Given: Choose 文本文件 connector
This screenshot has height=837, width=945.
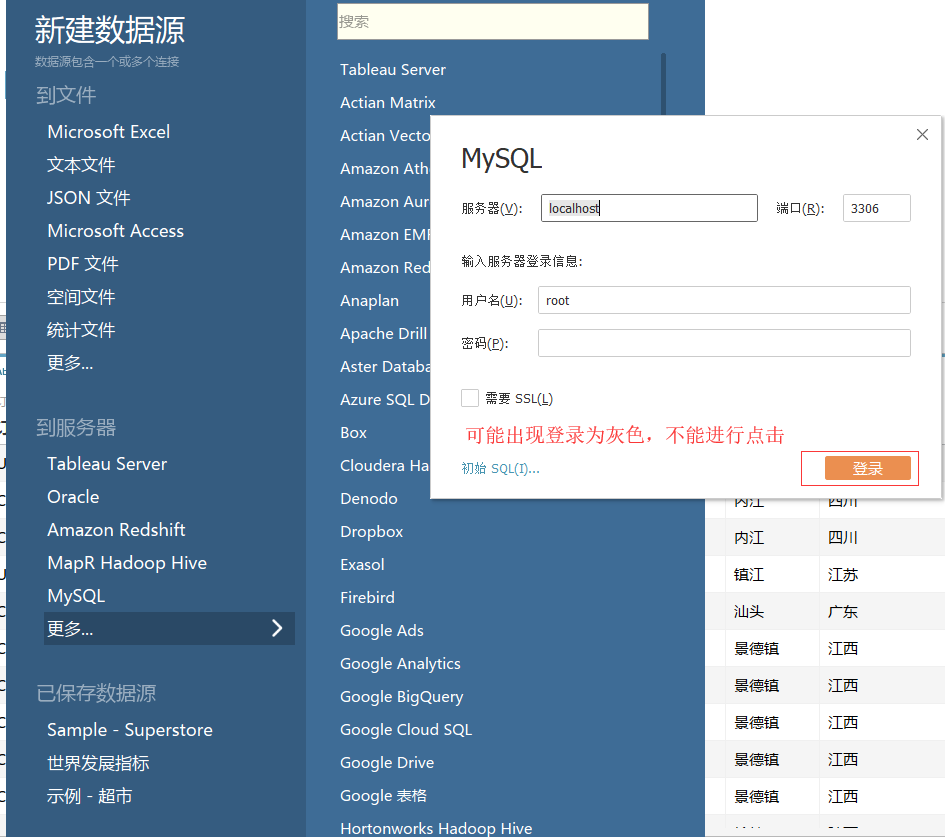Looking at the screenshot, I should point(81,165).
